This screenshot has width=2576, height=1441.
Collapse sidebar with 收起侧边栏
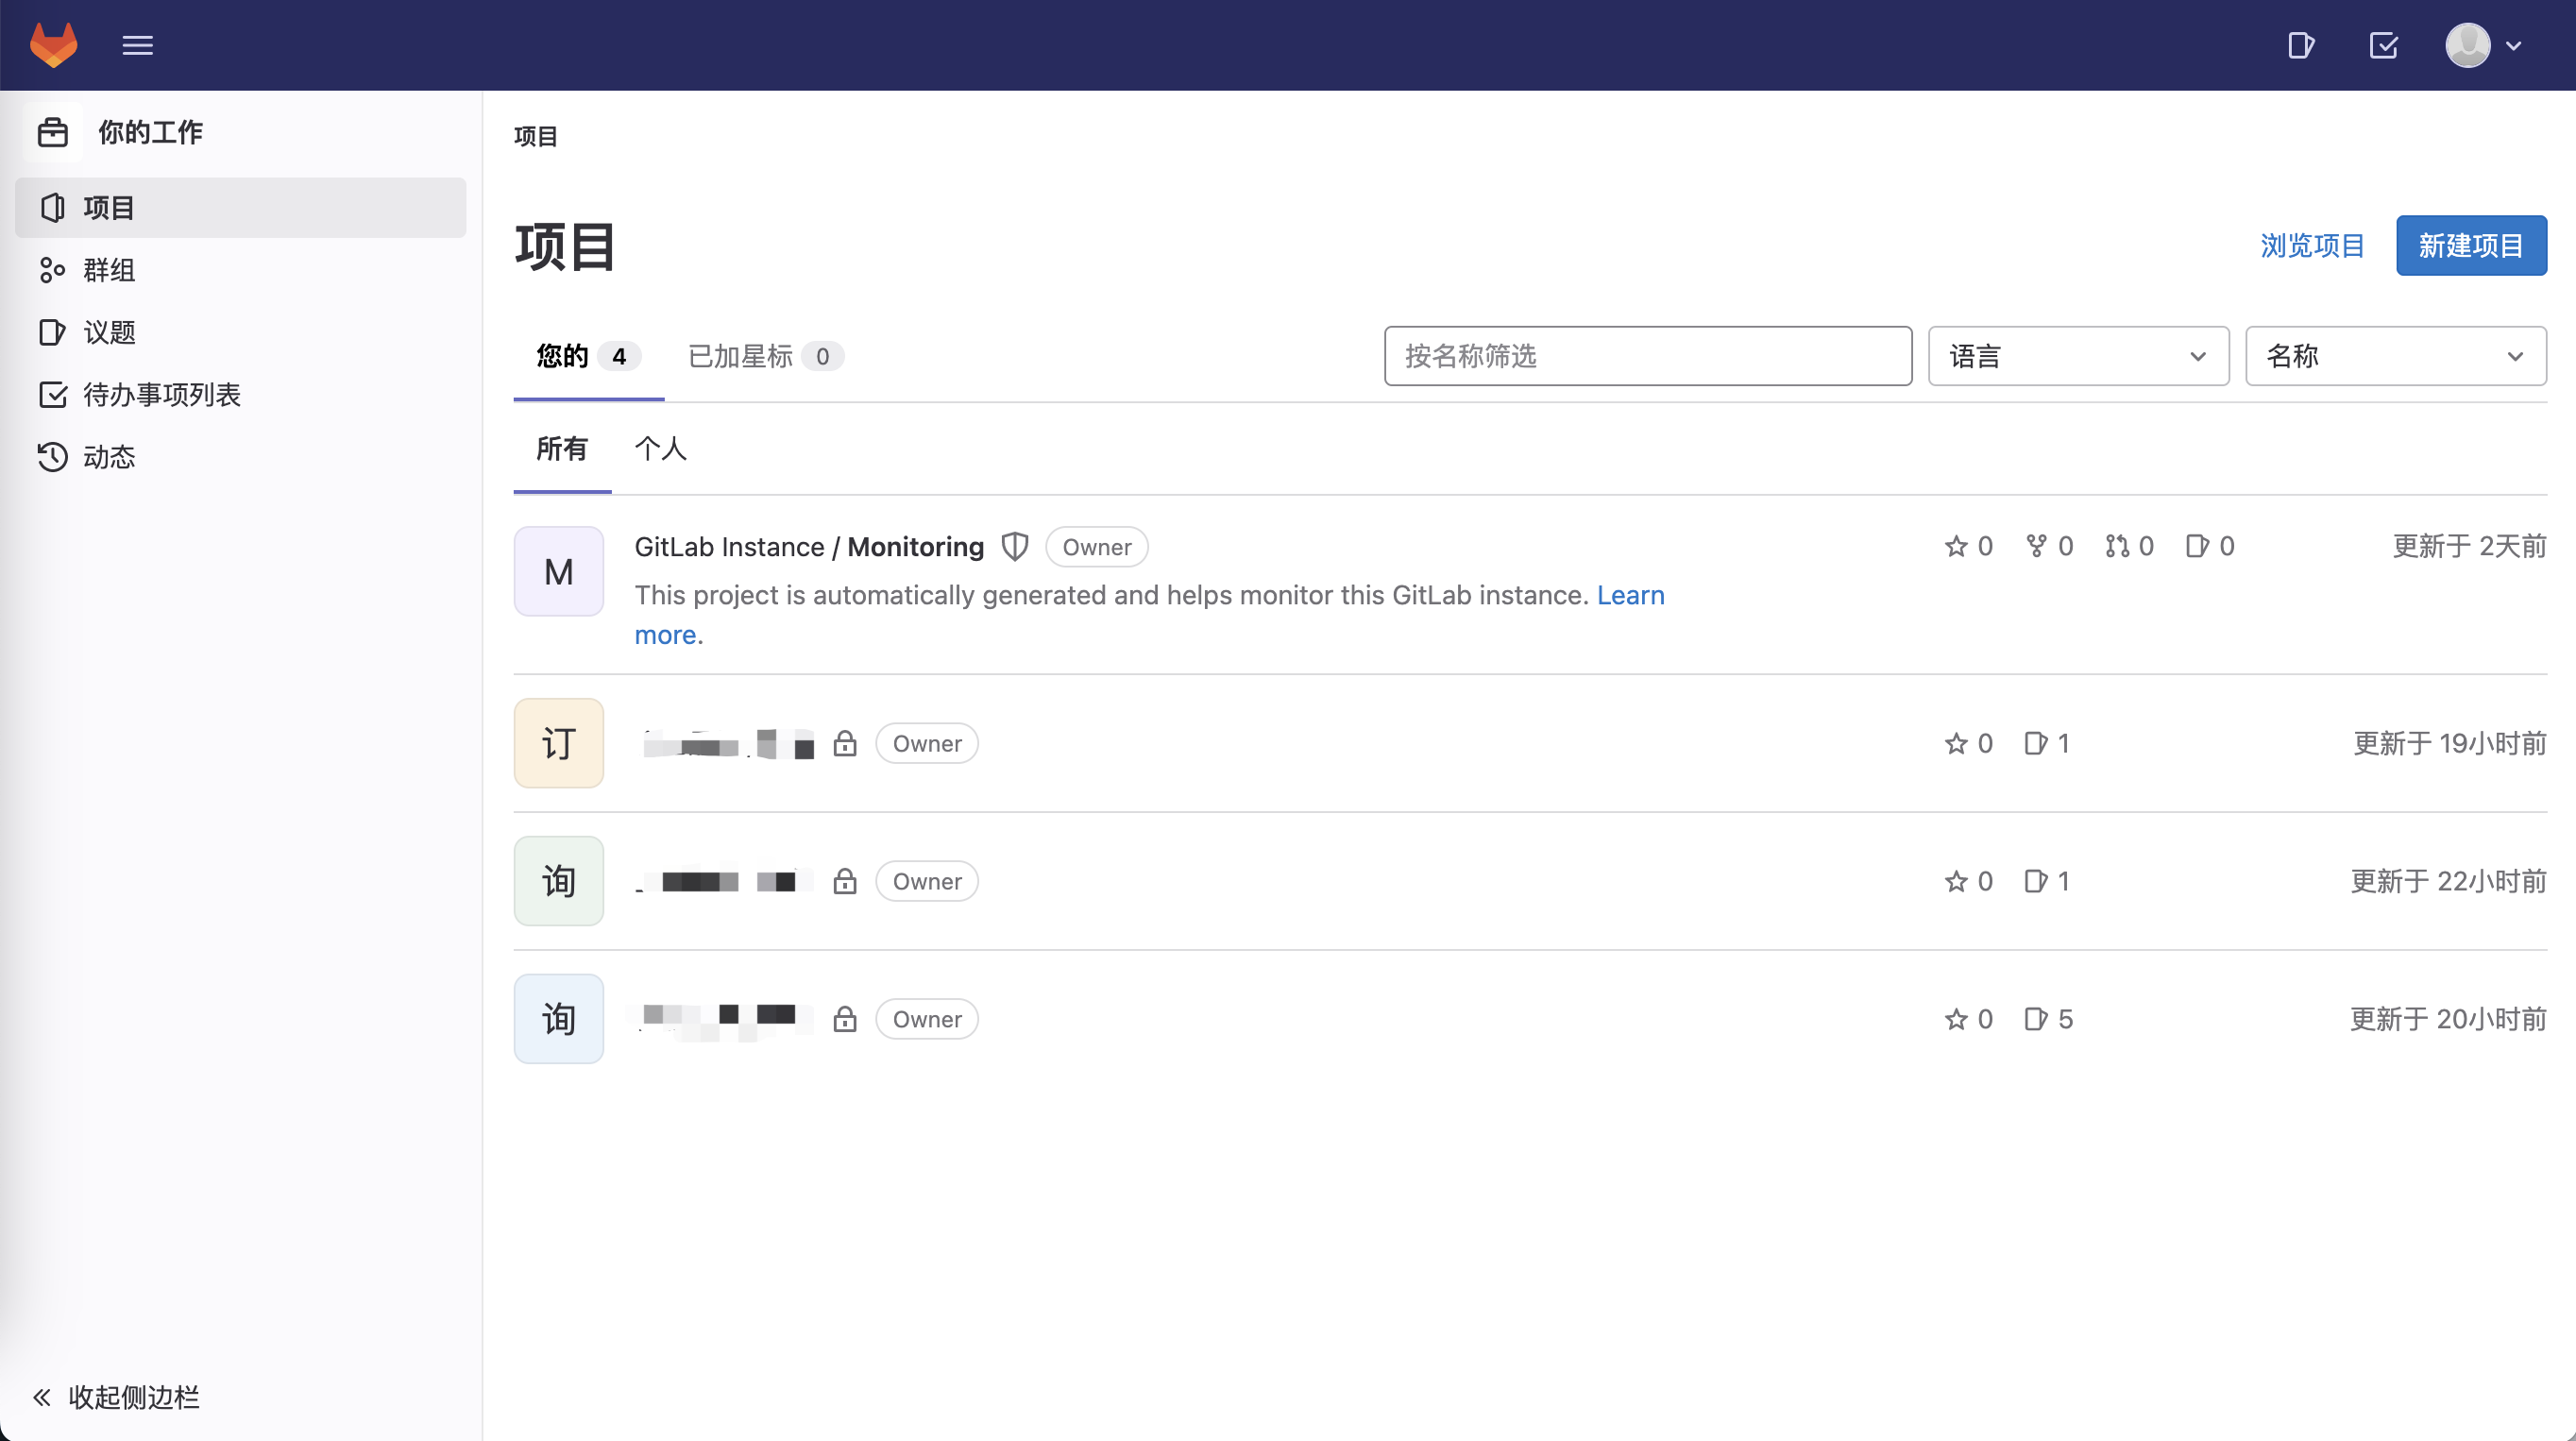coord(116,1396)
